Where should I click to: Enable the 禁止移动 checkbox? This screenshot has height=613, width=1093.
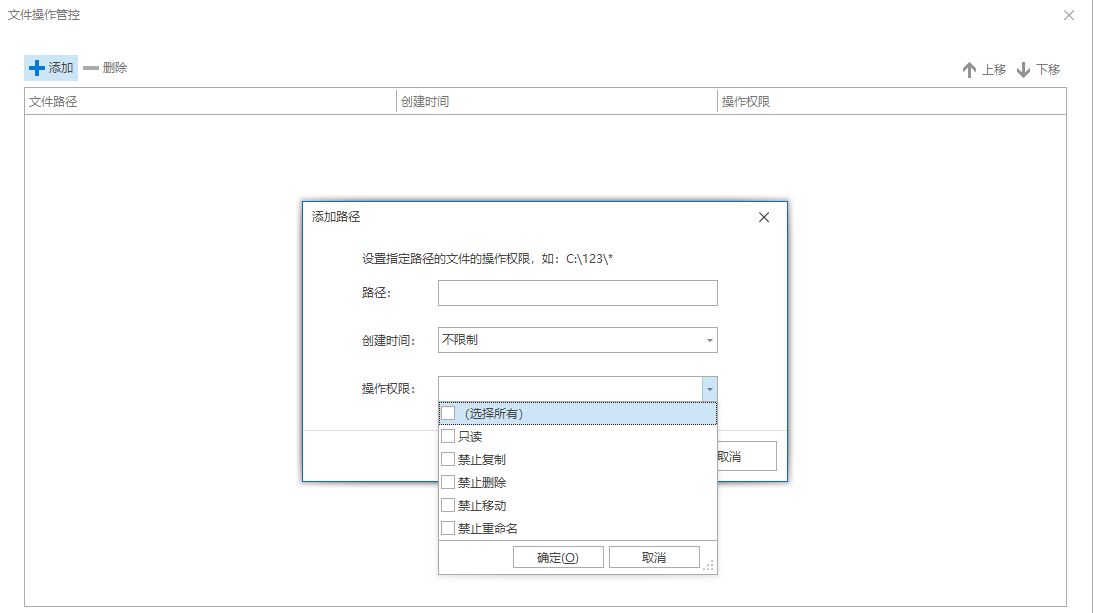(448, 506)
